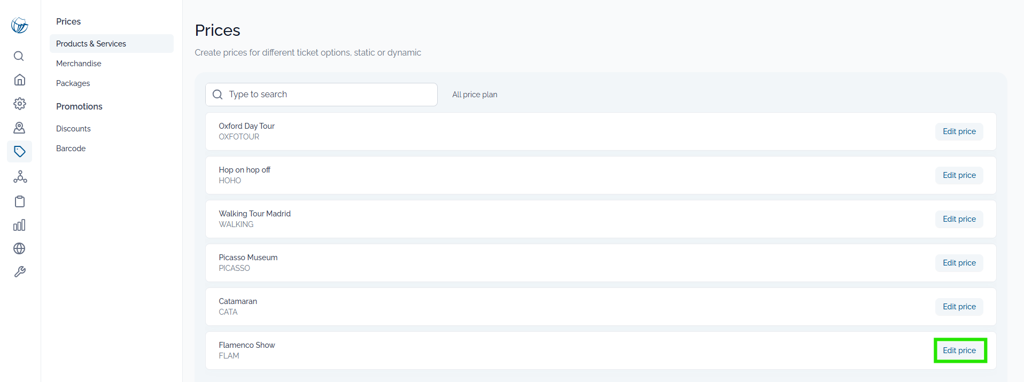Edit price for Walking Tour Madrid
This screenshot has width=1024, height=382.
[959, 219]
